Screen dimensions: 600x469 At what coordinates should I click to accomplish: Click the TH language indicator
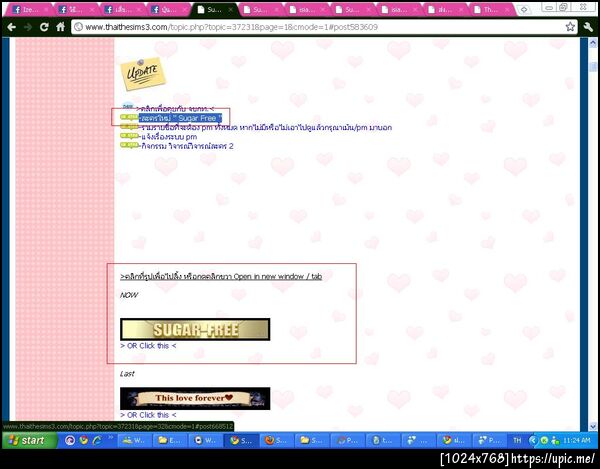click(517, 440)
